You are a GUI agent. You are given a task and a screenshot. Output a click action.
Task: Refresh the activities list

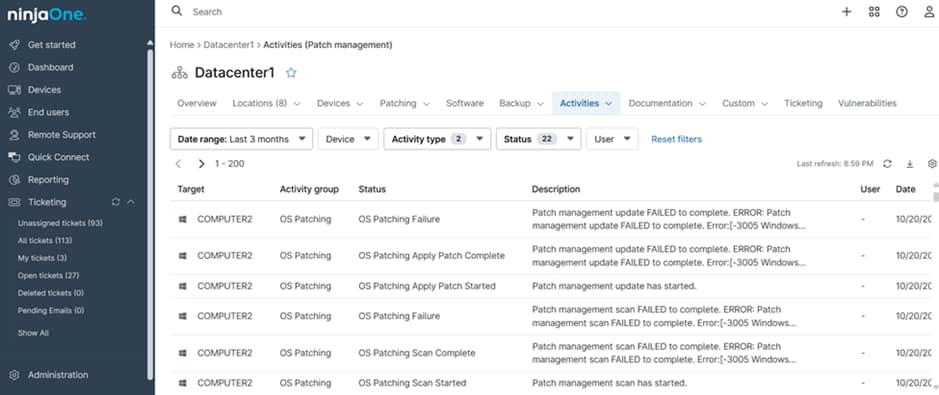887,163
